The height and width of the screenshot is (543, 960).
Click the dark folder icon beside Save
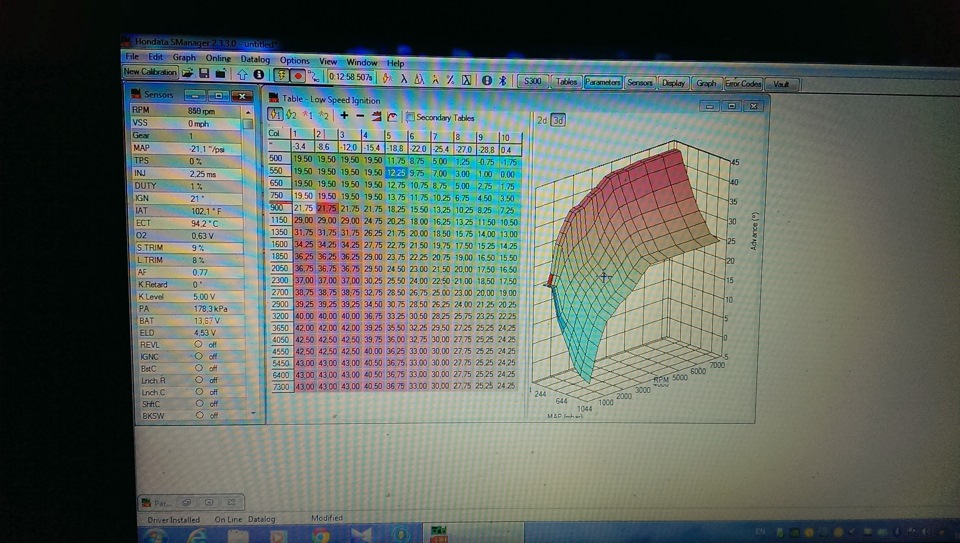(220, 73)
